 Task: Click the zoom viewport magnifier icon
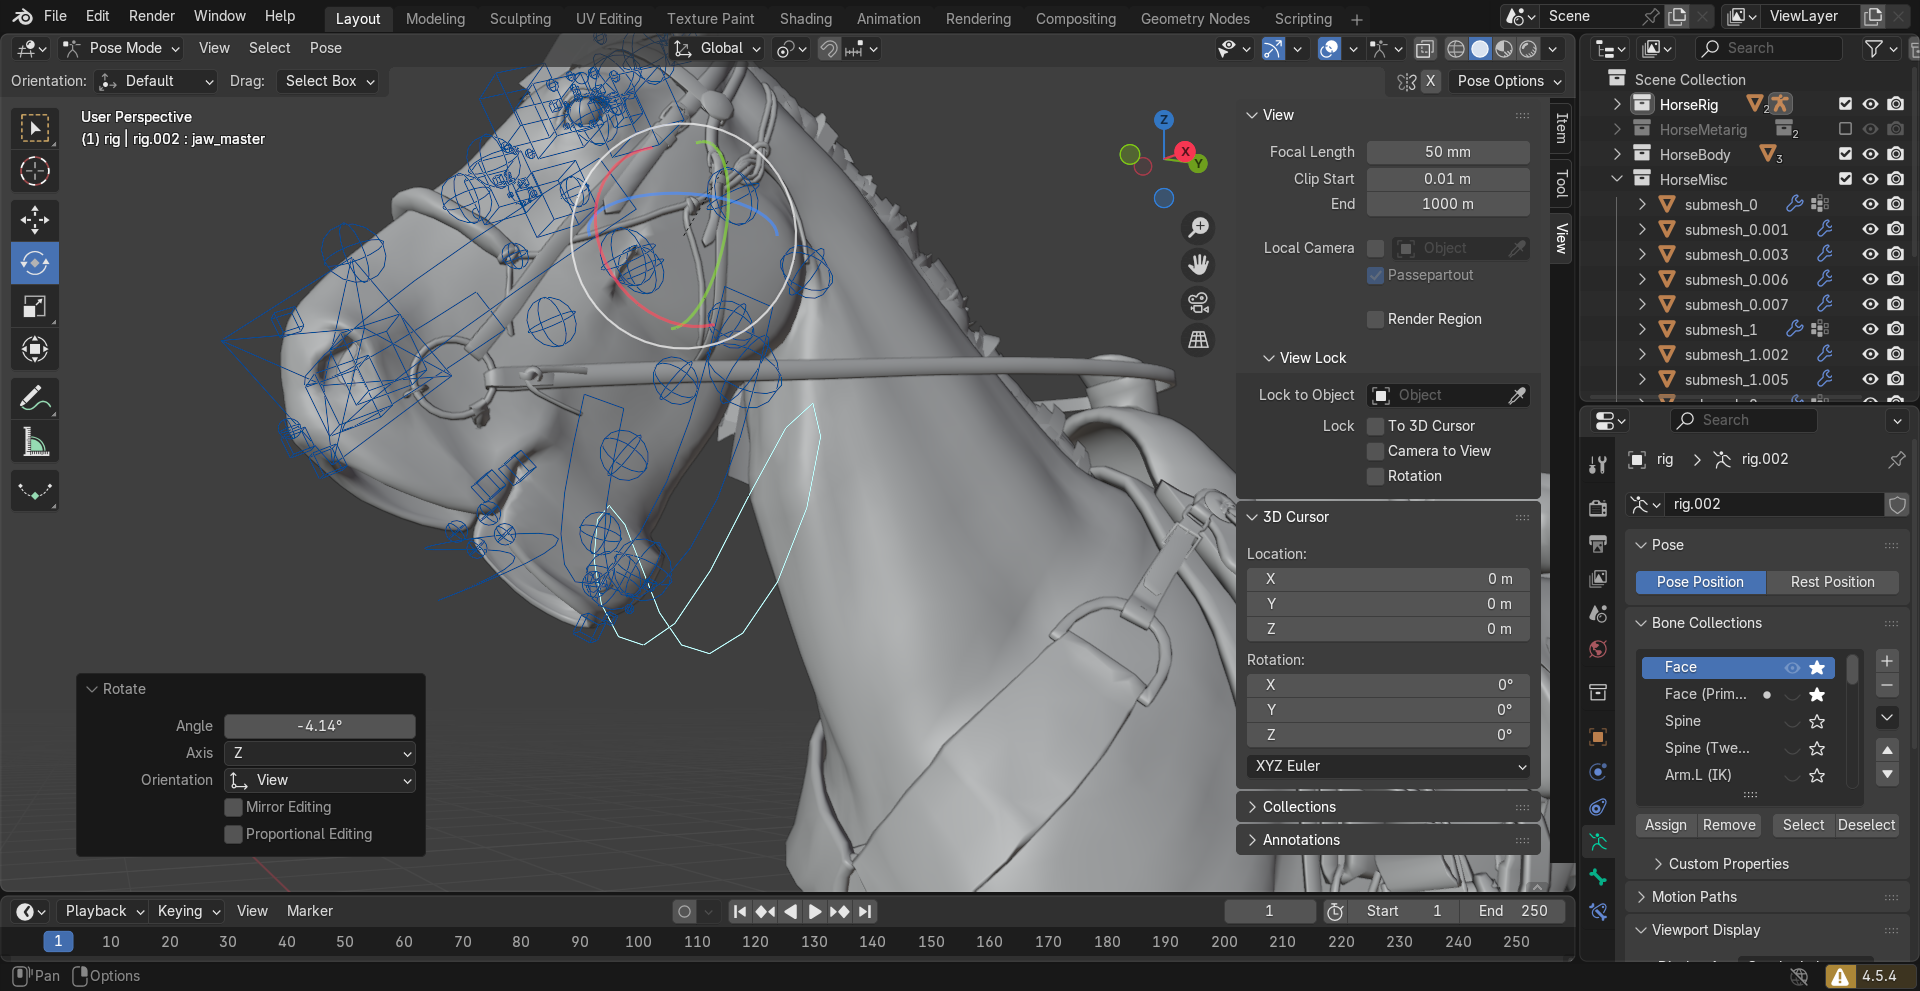[x=1198, y=228]
